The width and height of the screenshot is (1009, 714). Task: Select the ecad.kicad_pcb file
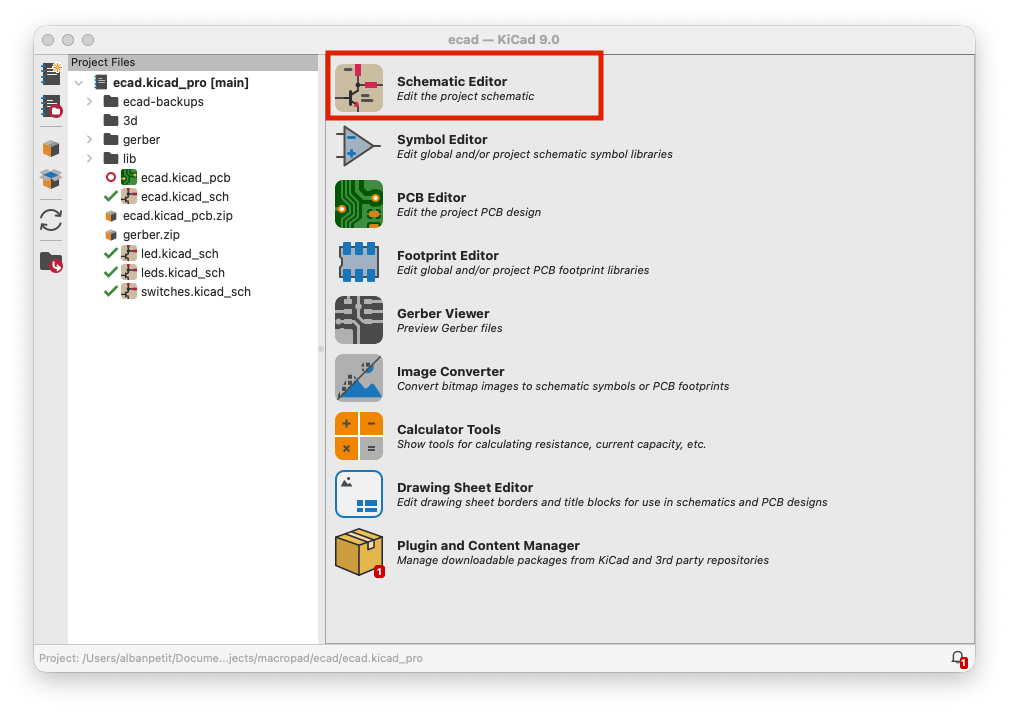[x=185, y=178]
